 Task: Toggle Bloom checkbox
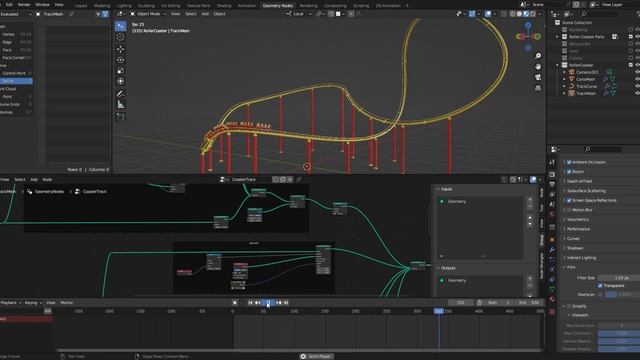coord(569,171)
